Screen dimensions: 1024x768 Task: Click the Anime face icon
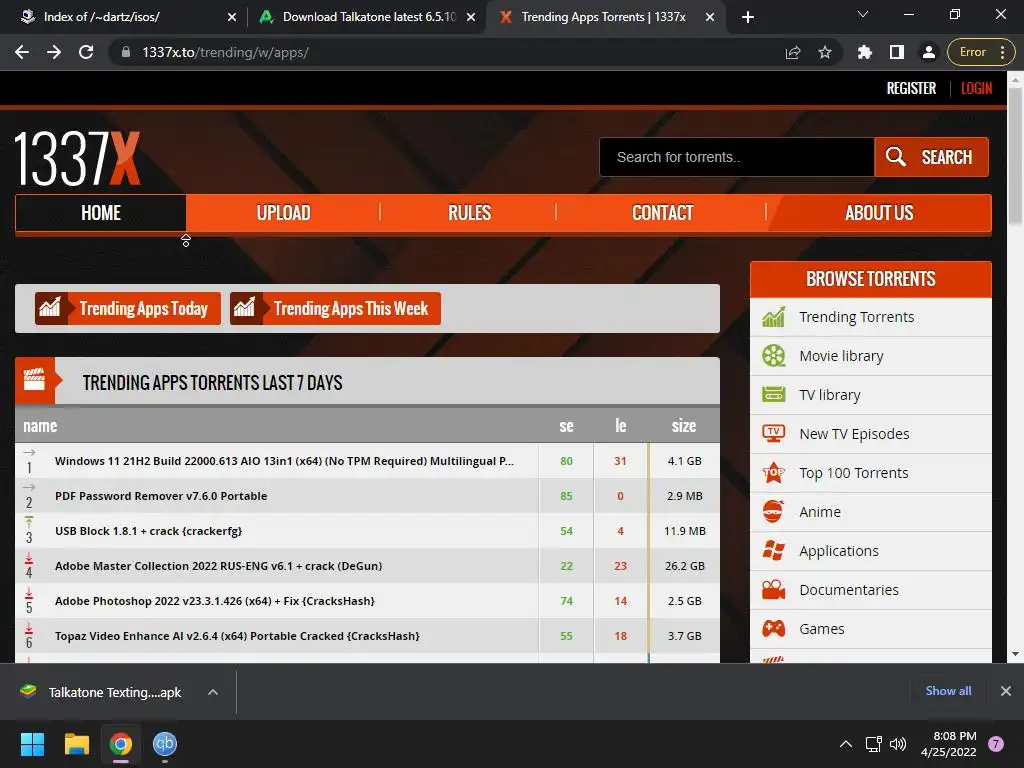pos(773,511)
